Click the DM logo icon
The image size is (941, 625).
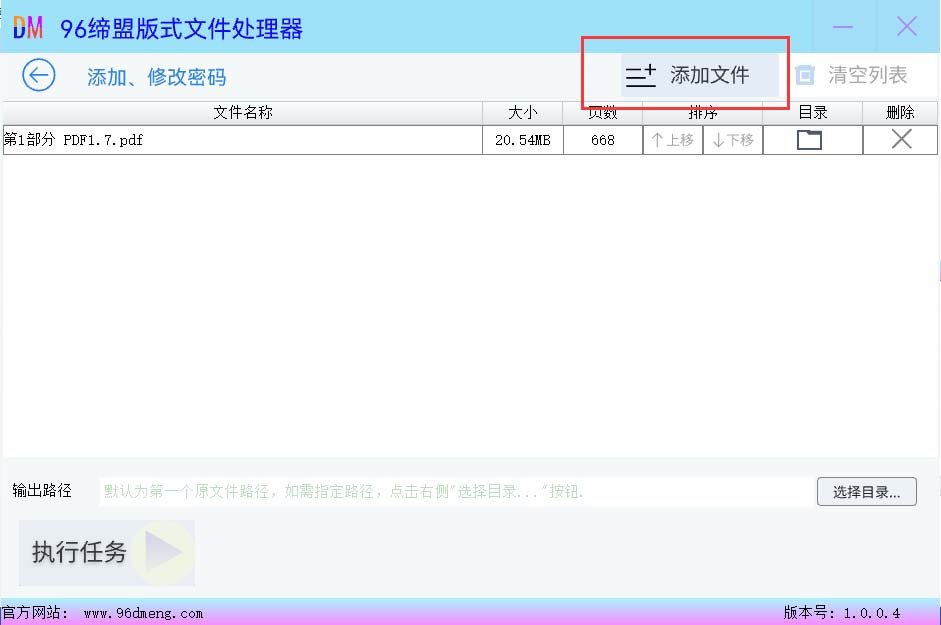point(28,27)
